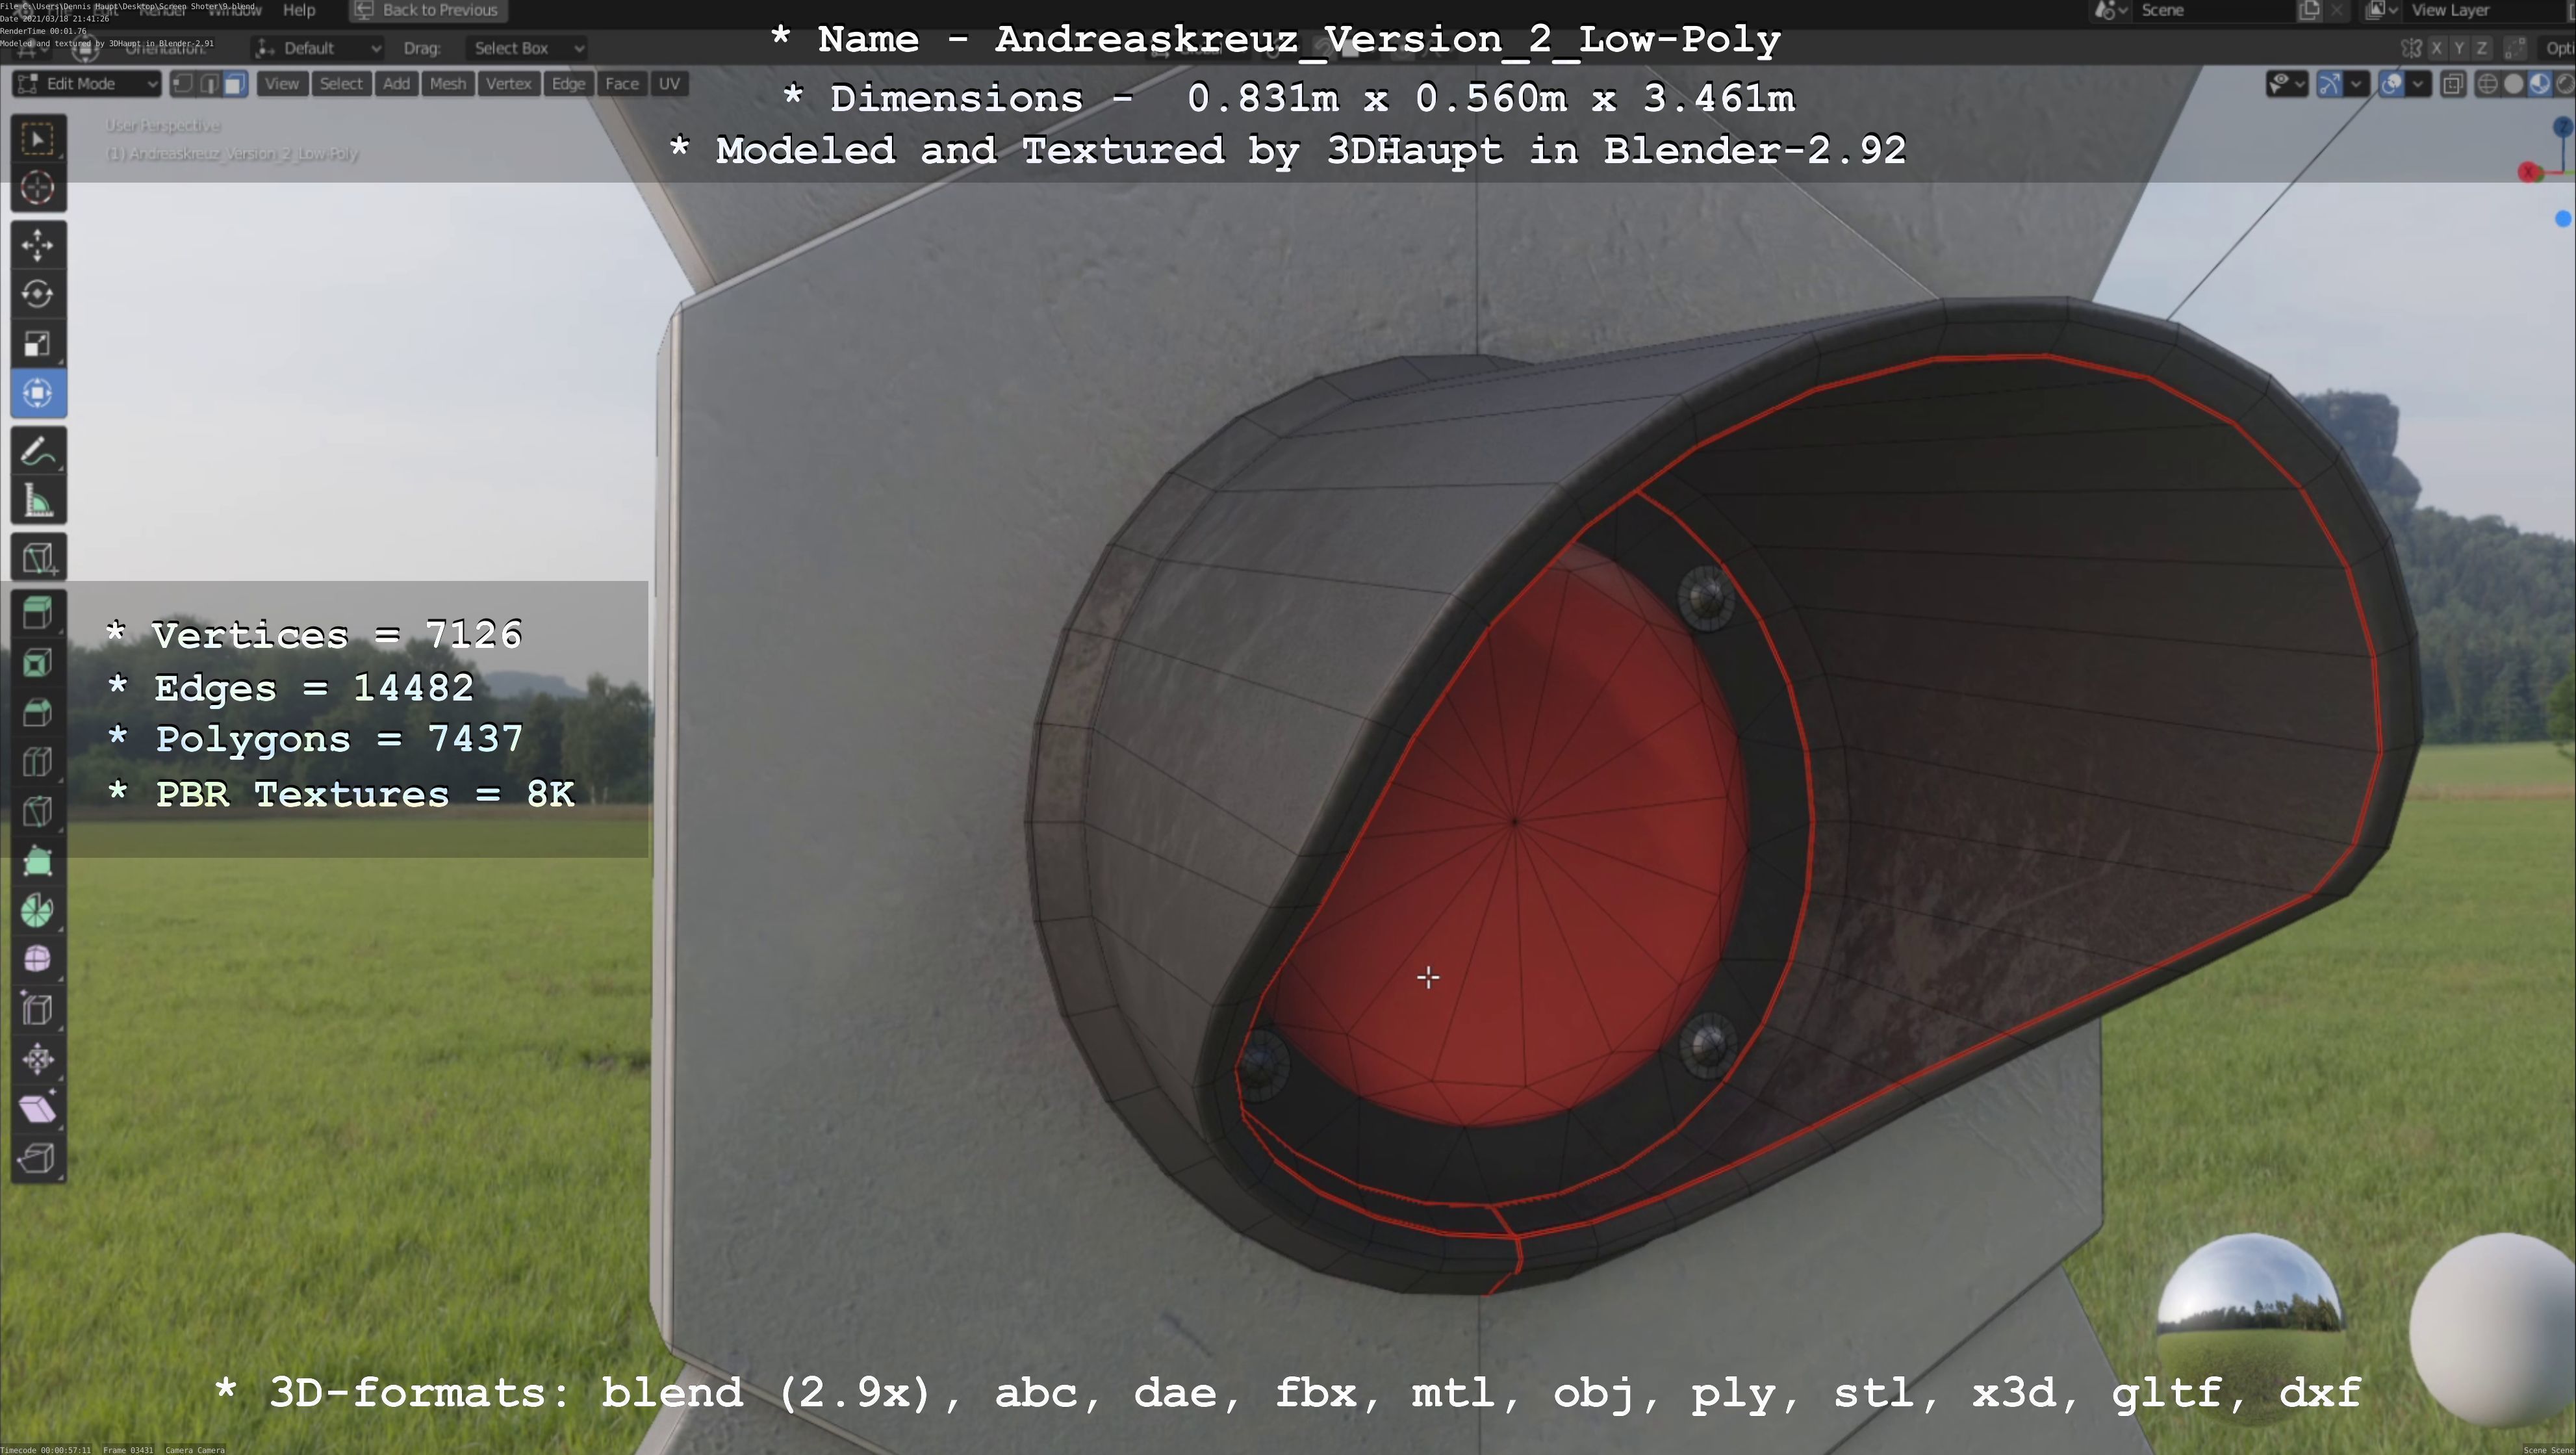Screen dimensions: 2576x1455
Task: Choose the Rotate tool
Action: pyautogui.click(x=38, y=294)
